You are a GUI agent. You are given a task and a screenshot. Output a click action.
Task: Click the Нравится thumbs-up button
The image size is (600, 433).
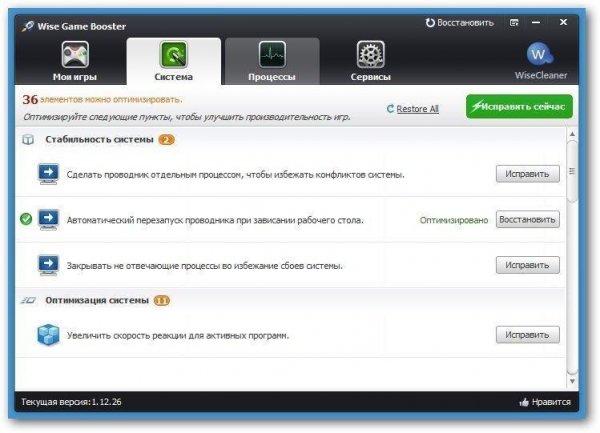[545, 402]
